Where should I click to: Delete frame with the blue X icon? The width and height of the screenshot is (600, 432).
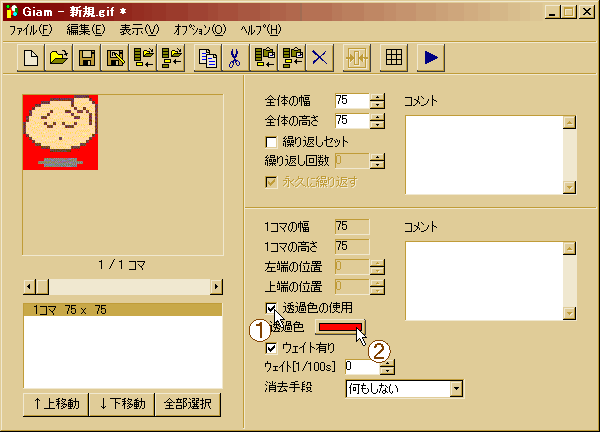tap(320, 57)
